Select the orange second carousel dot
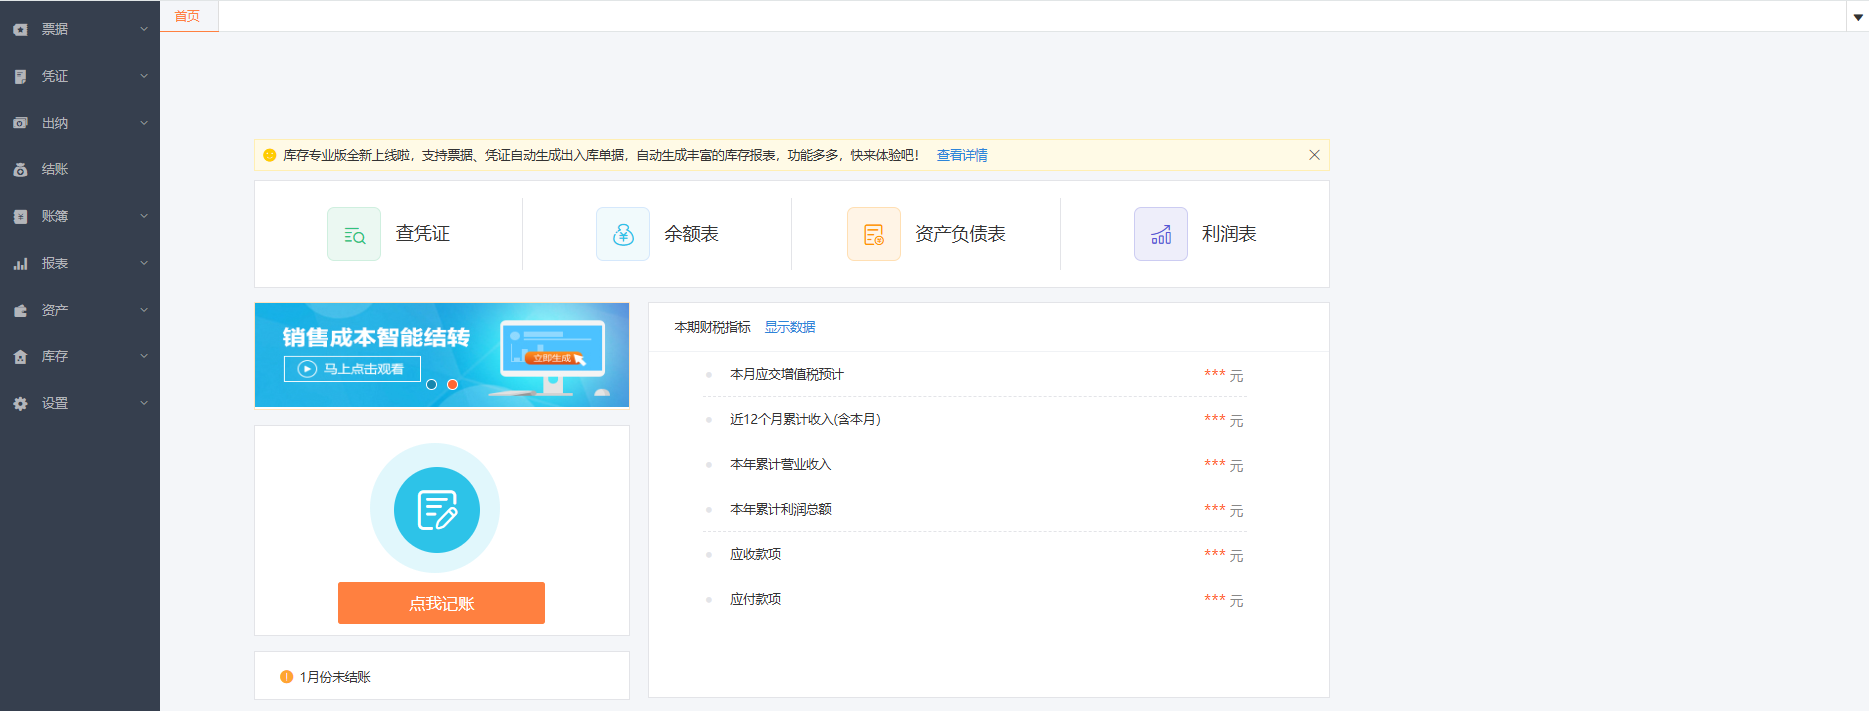The height and width of the screenshot is (711, 1869). pyautogui.click(x=452, y=385)
